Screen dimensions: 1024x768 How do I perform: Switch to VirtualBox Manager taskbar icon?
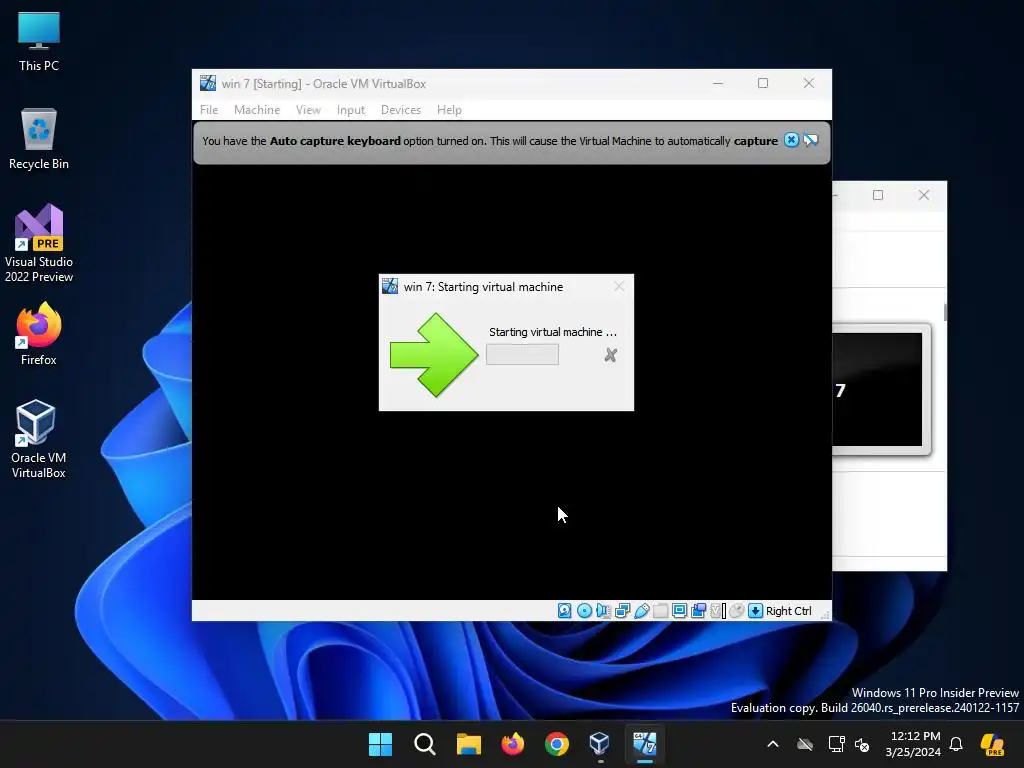pos(600,744)
